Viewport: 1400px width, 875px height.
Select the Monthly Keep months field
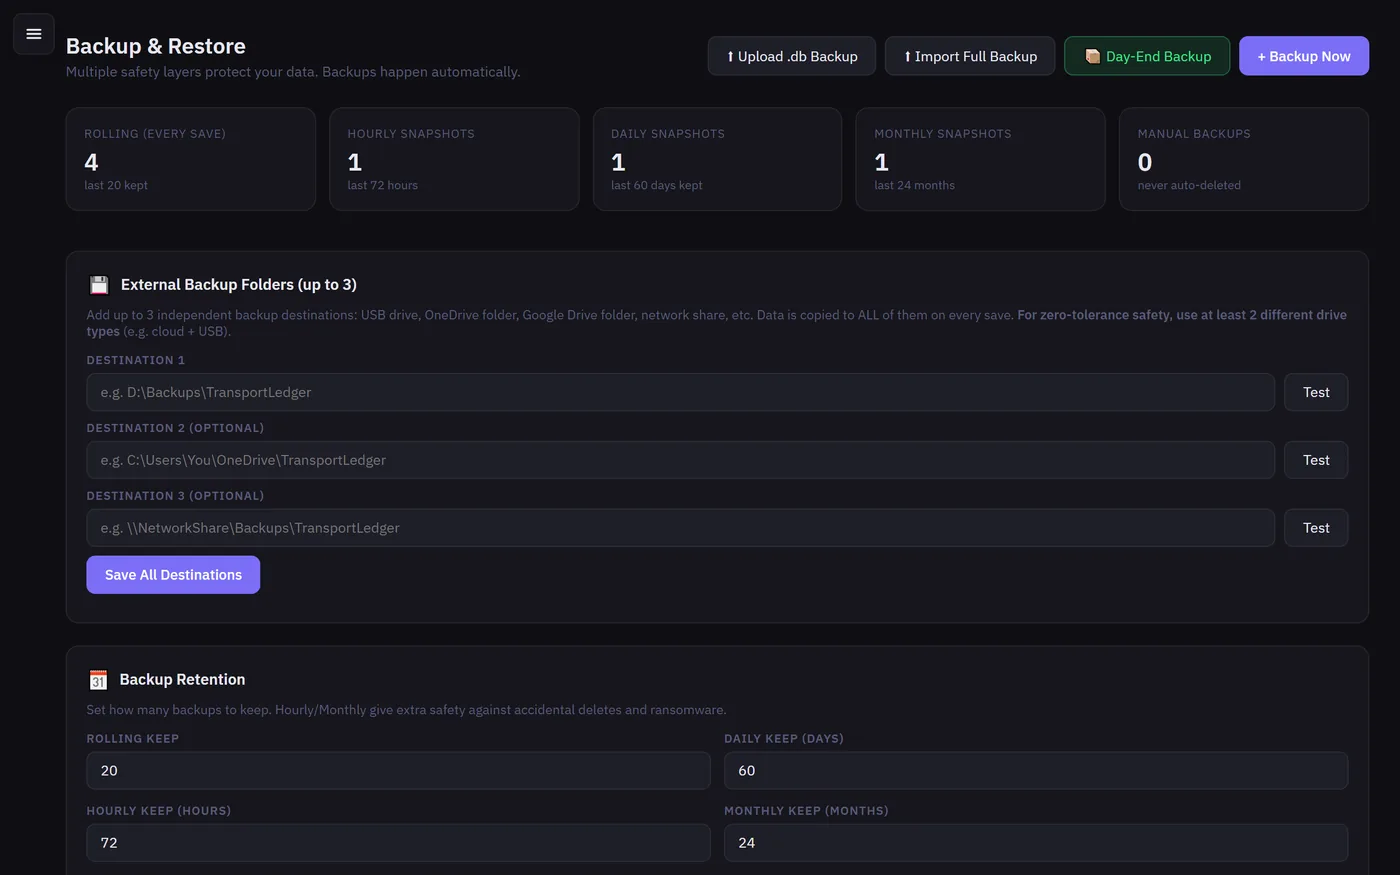(1036, 843)
